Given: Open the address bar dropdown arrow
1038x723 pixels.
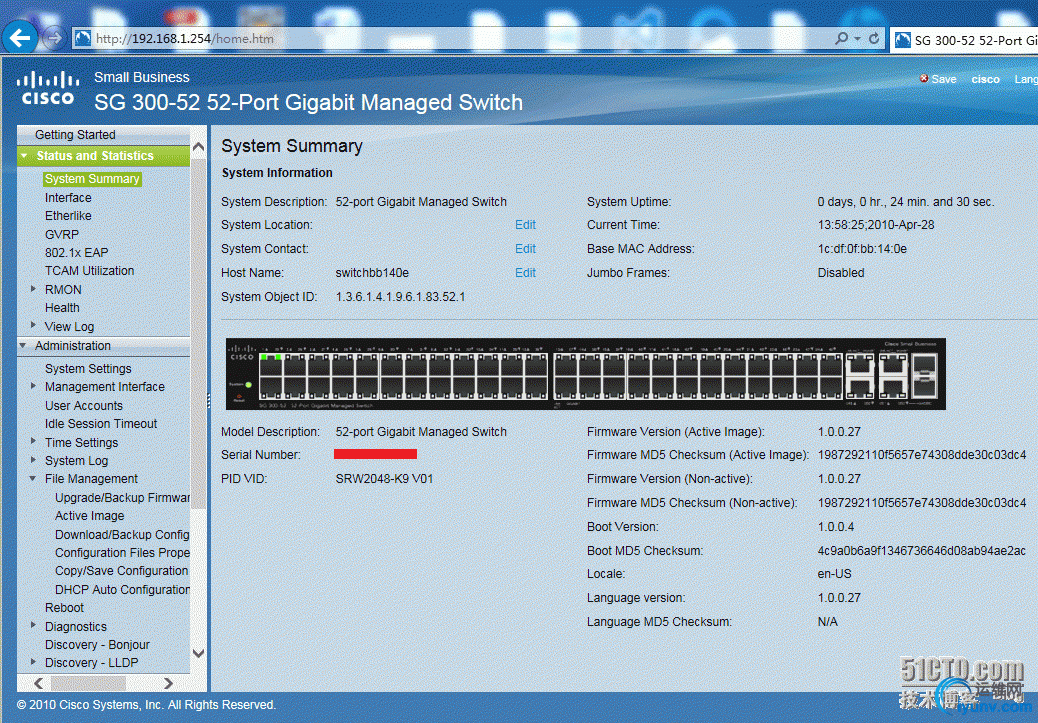Looking at the screenshot, I should 857,38.
